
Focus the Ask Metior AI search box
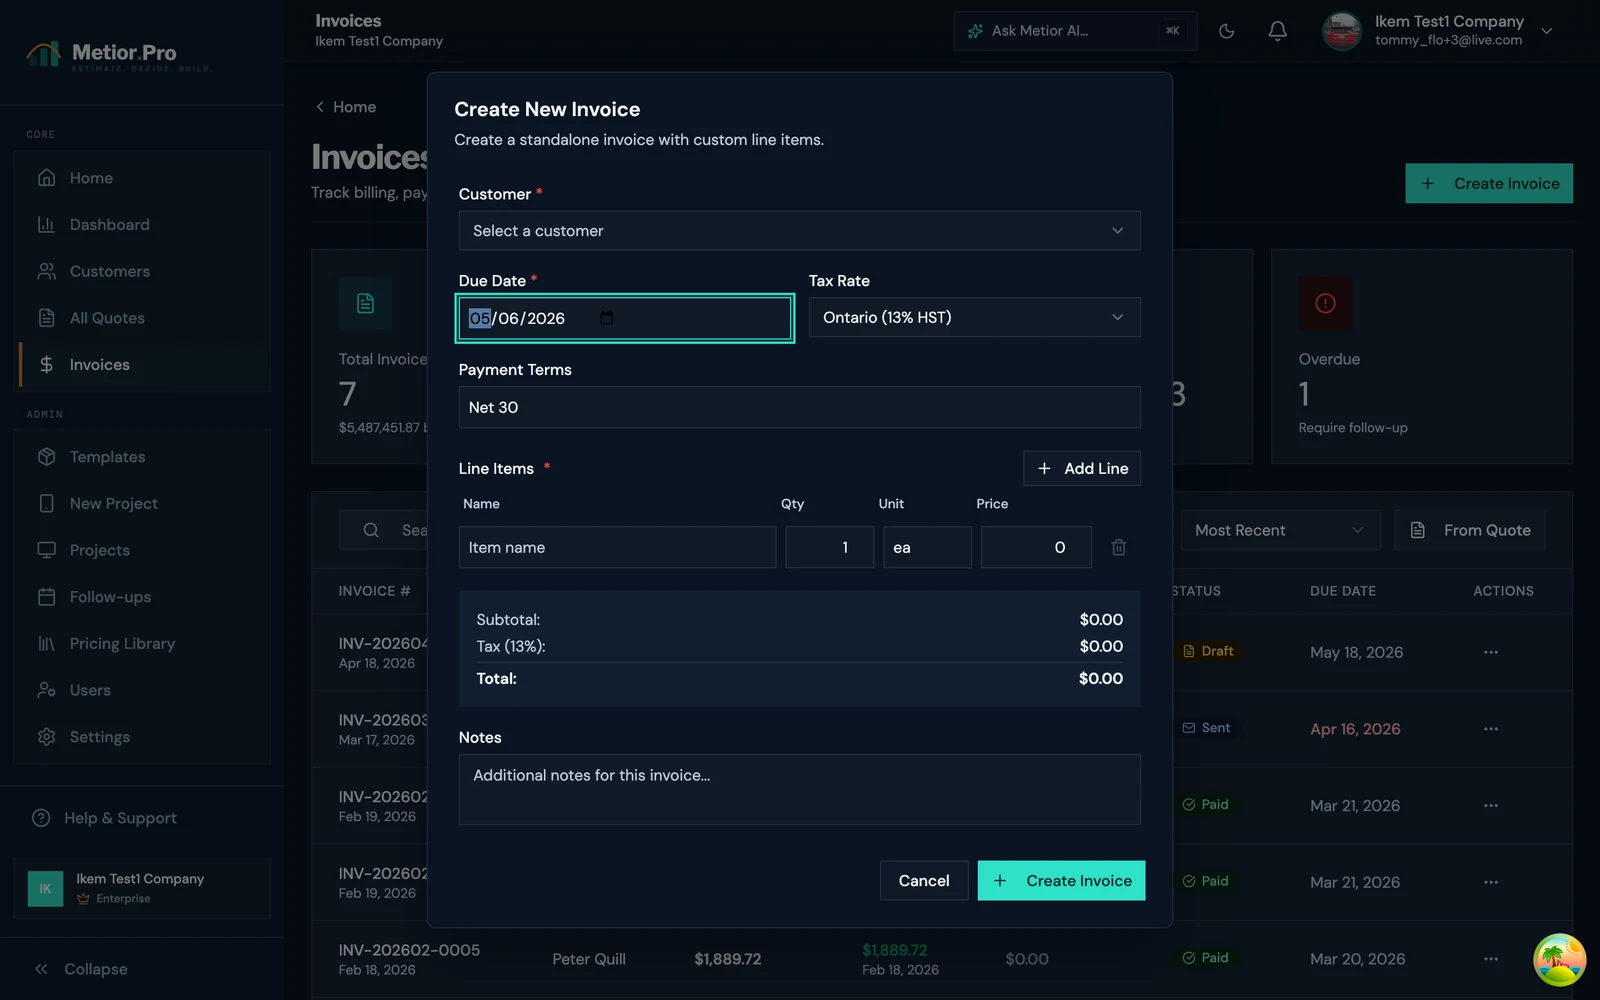click(x=1074, y=31)
